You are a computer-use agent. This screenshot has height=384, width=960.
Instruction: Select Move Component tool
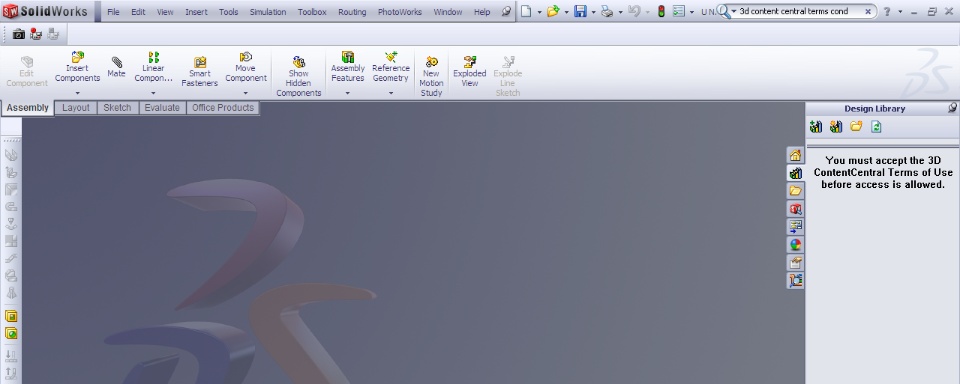246,67
